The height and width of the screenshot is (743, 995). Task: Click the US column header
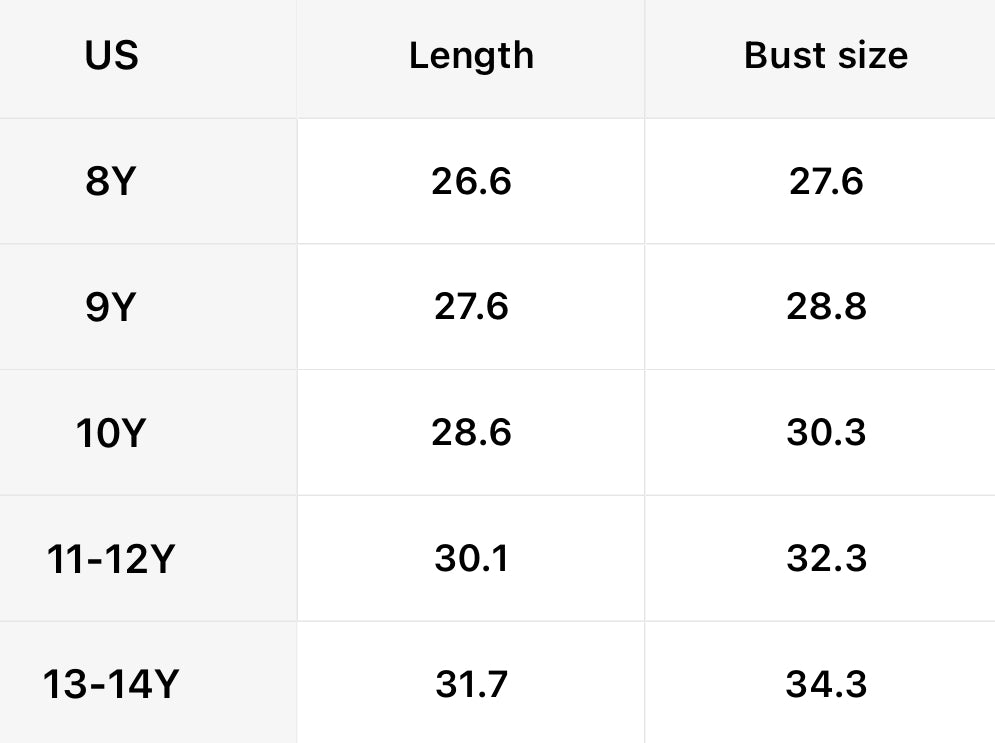pyautogui.click(x=111, y=56)
